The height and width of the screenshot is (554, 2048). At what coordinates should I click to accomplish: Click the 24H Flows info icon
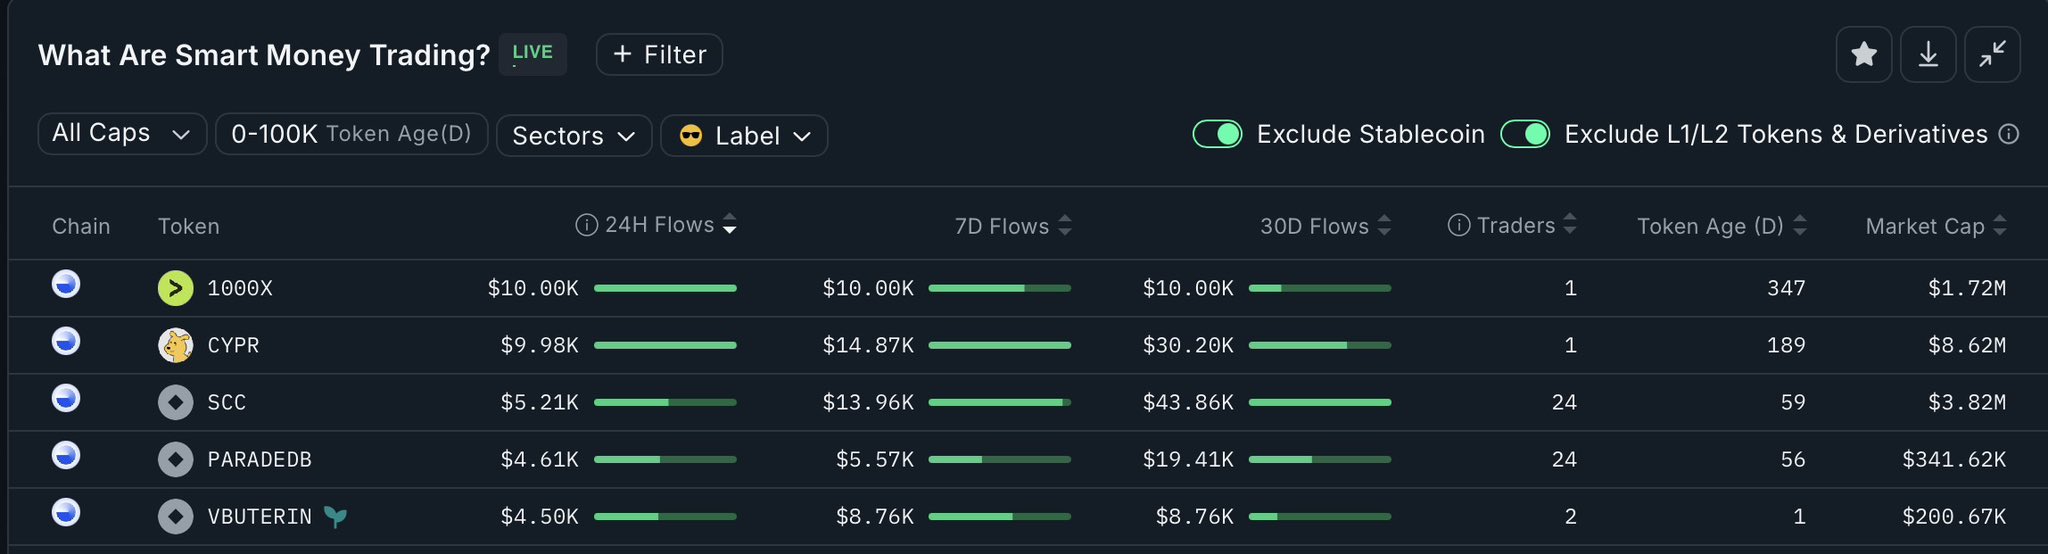[586, 225]
